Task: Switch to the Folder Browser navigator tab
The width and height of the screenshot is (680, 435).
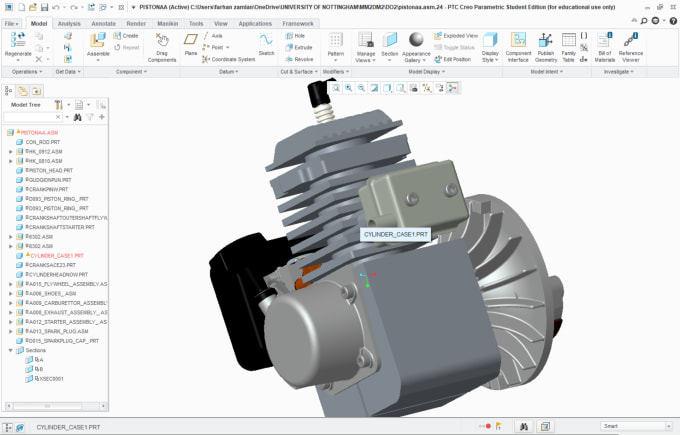Action: click(x=23, y=91)
